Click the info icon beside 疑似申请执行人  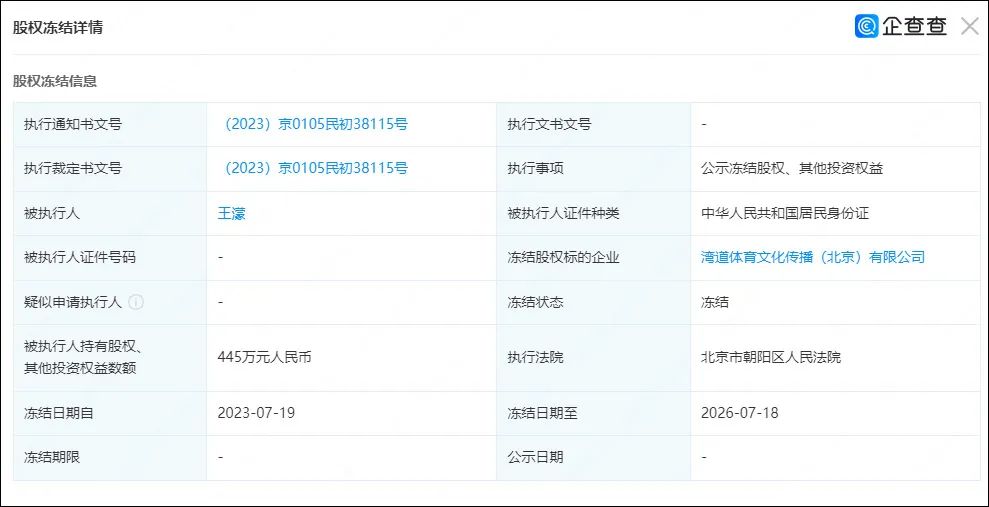pyautogui.click(x=136, y=302)
